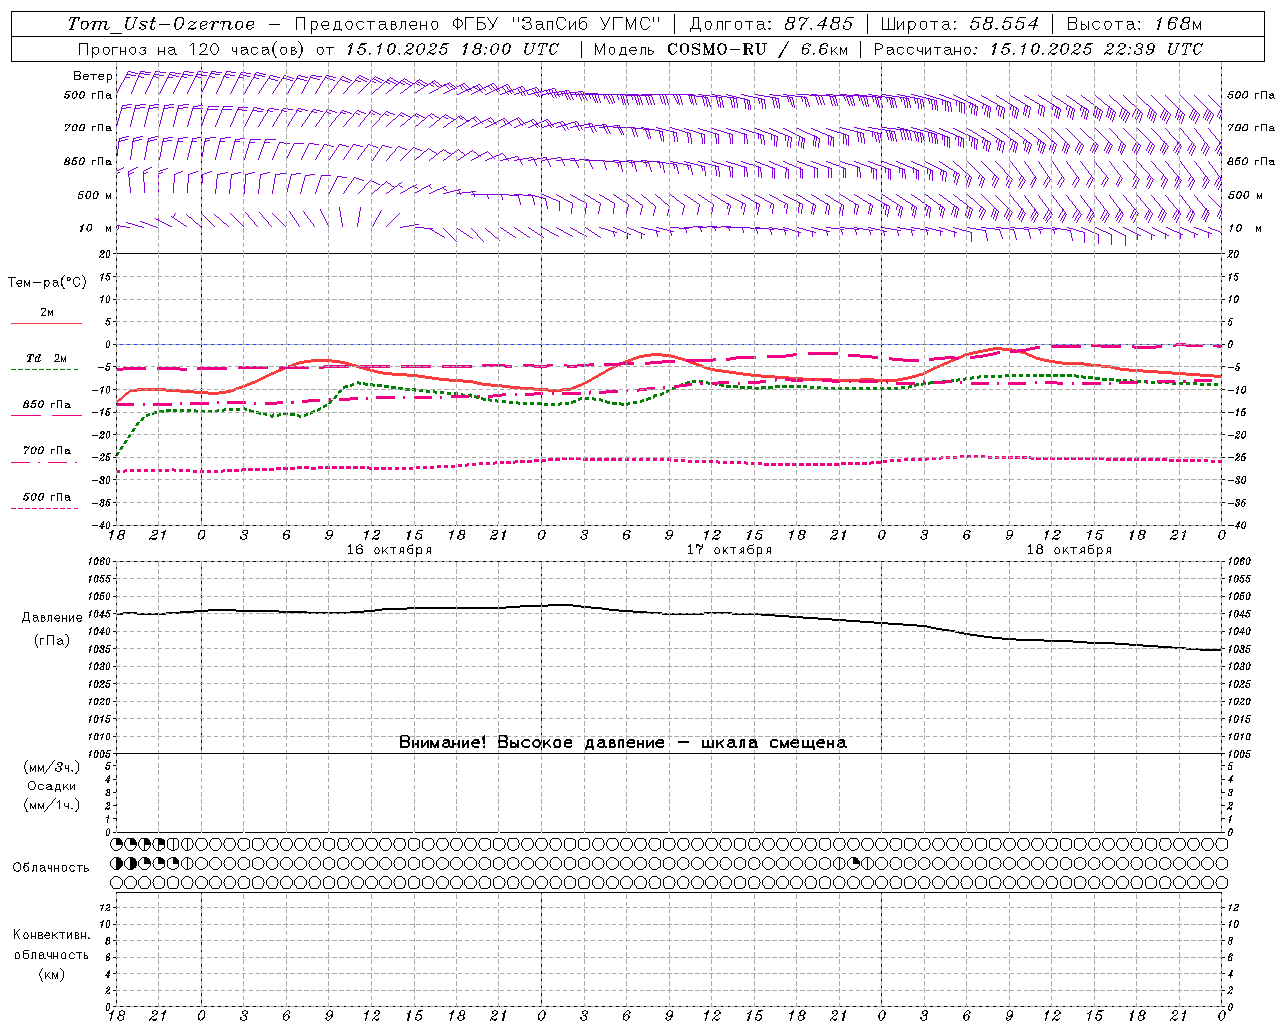
Task: Click 1005 on the right pressure axis
Action: point(1239,754)
